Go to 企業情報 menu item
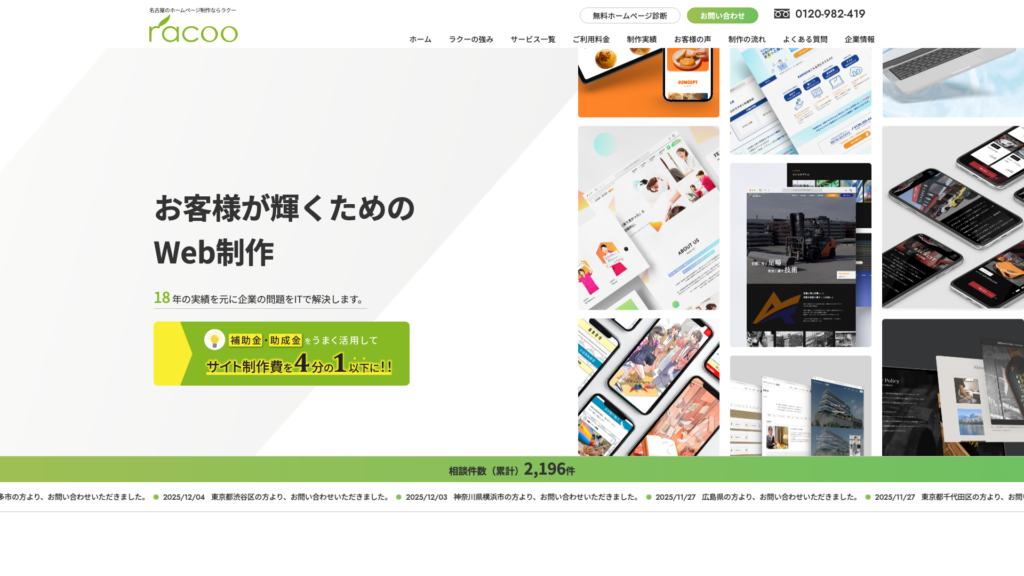 [859, 39]
